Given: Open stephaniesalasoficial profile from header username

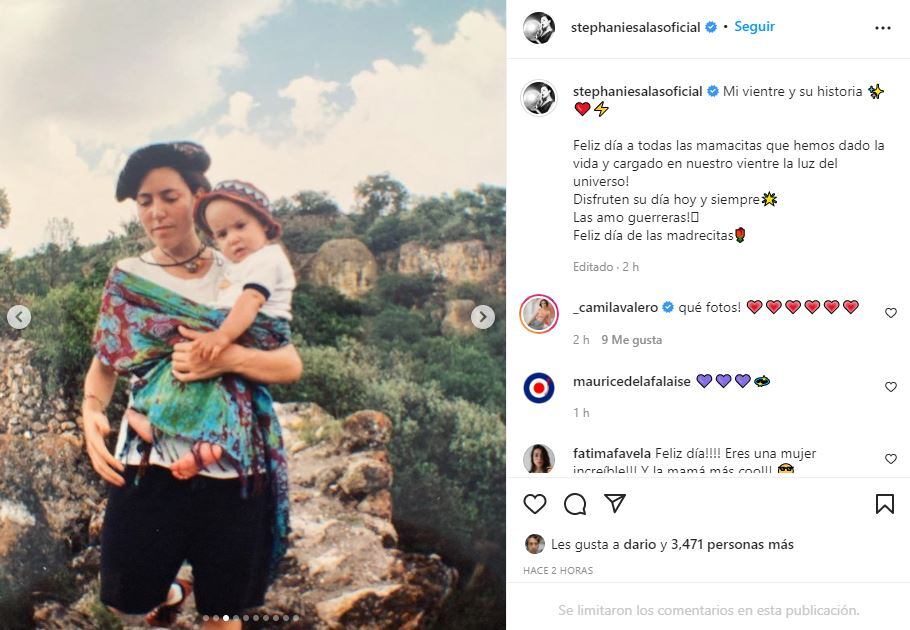Looking at the screenshot, I should 636,28.
